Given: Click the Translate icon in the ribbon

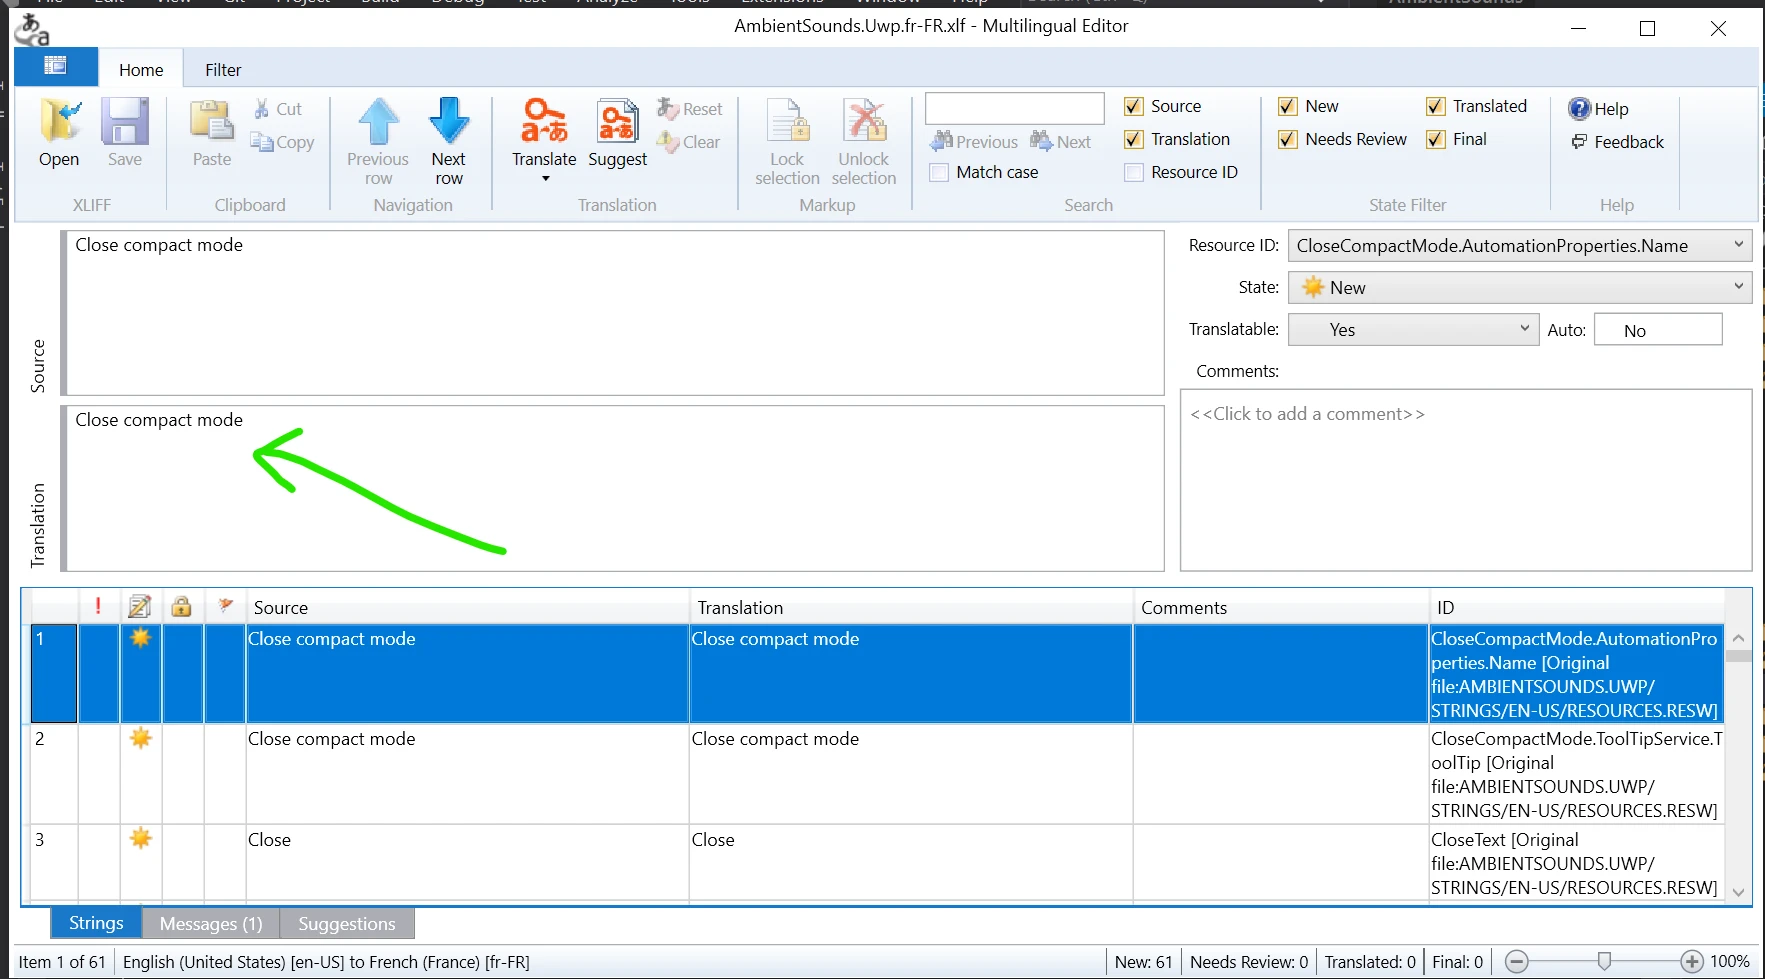Looking at the screenshot, I should pyautogui.click(x=544, y=122).
